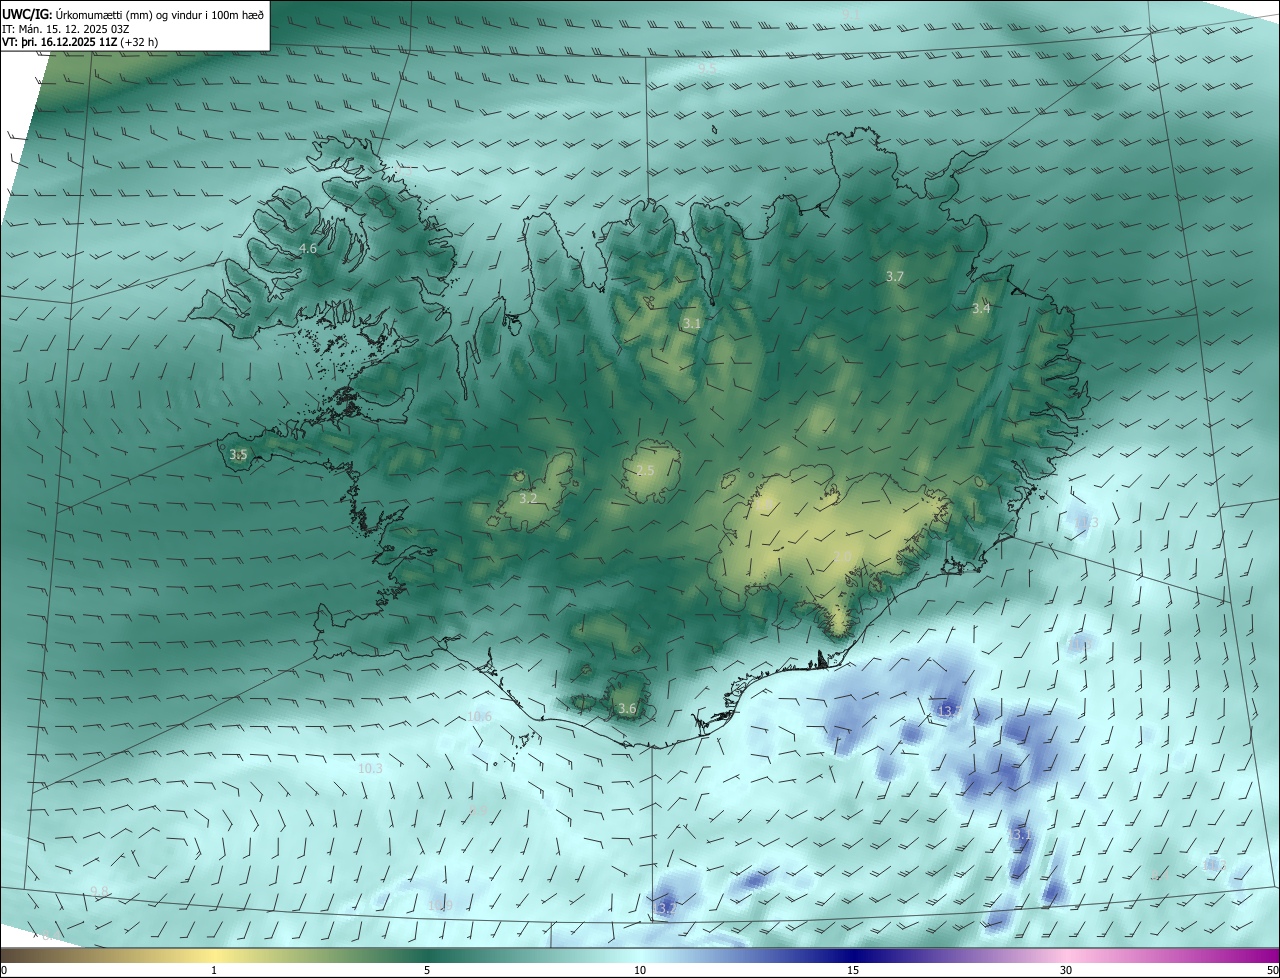This screenshot has width=1280, height=978.
Task: Click the valid time line "VT: þri. 16.12.2025 11Z"
Action: click(62, 42)
